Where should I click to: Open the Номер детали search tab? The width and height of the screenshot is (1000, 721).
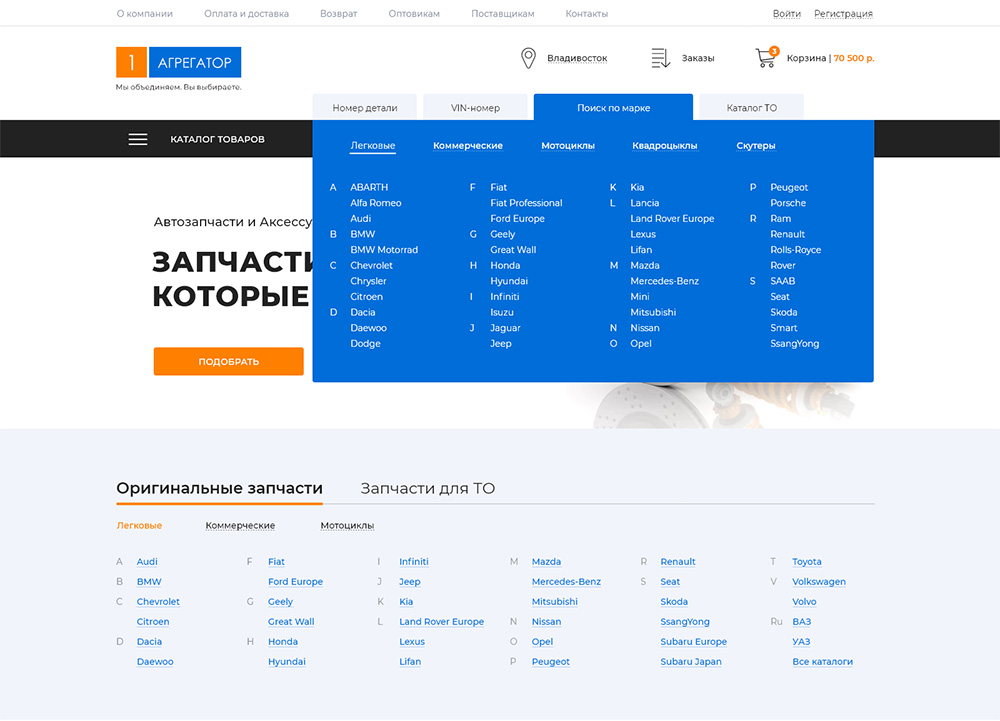point(365,108)
